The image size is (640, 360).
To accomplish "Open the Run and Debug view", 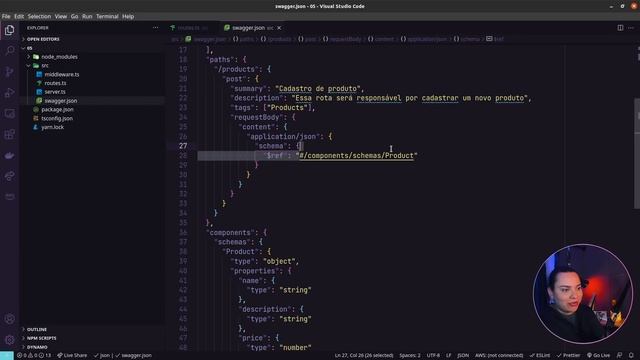I will tap(9, 93).
